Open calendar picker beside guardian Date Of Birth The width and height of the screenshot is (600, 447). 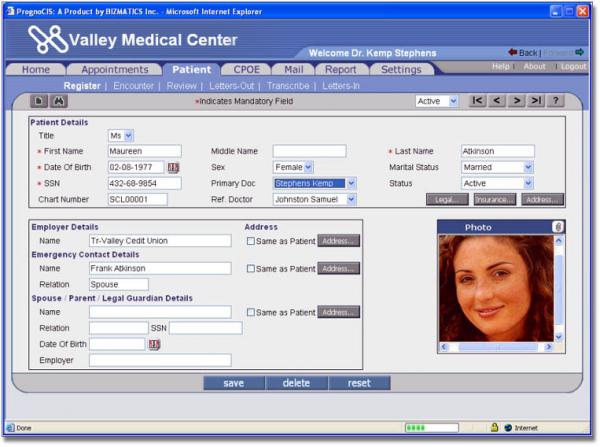154,344
